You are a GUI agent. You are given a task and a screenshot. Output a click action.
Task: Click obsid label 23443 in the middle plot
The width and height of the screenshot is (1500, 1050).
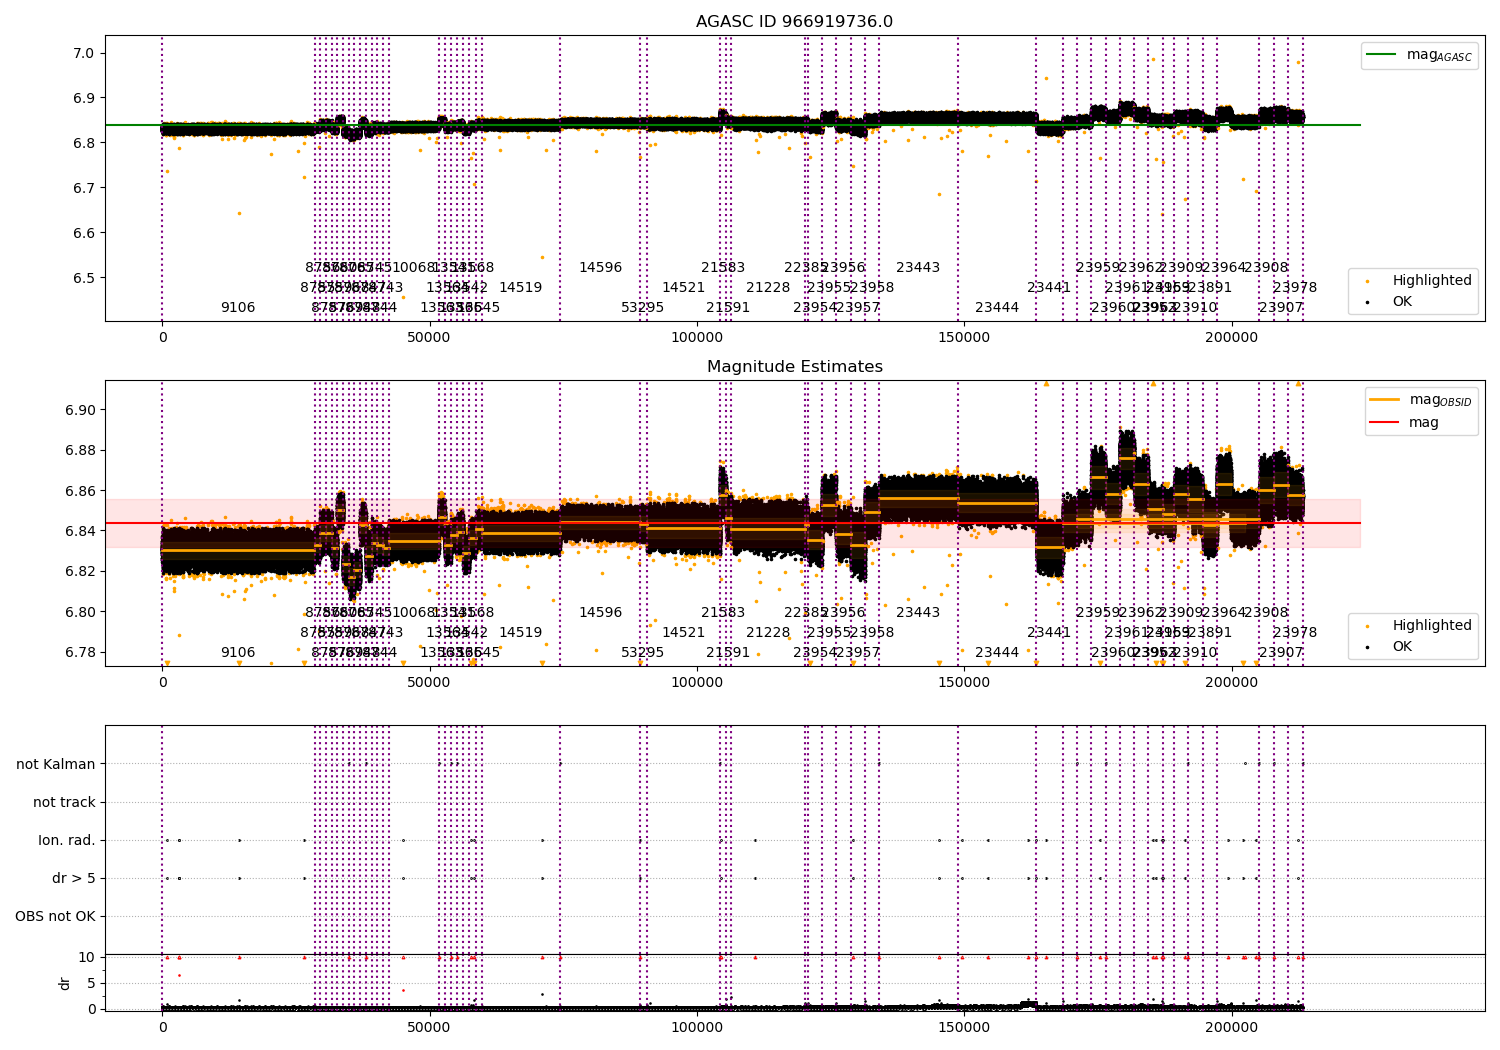[x=918, y=612]
